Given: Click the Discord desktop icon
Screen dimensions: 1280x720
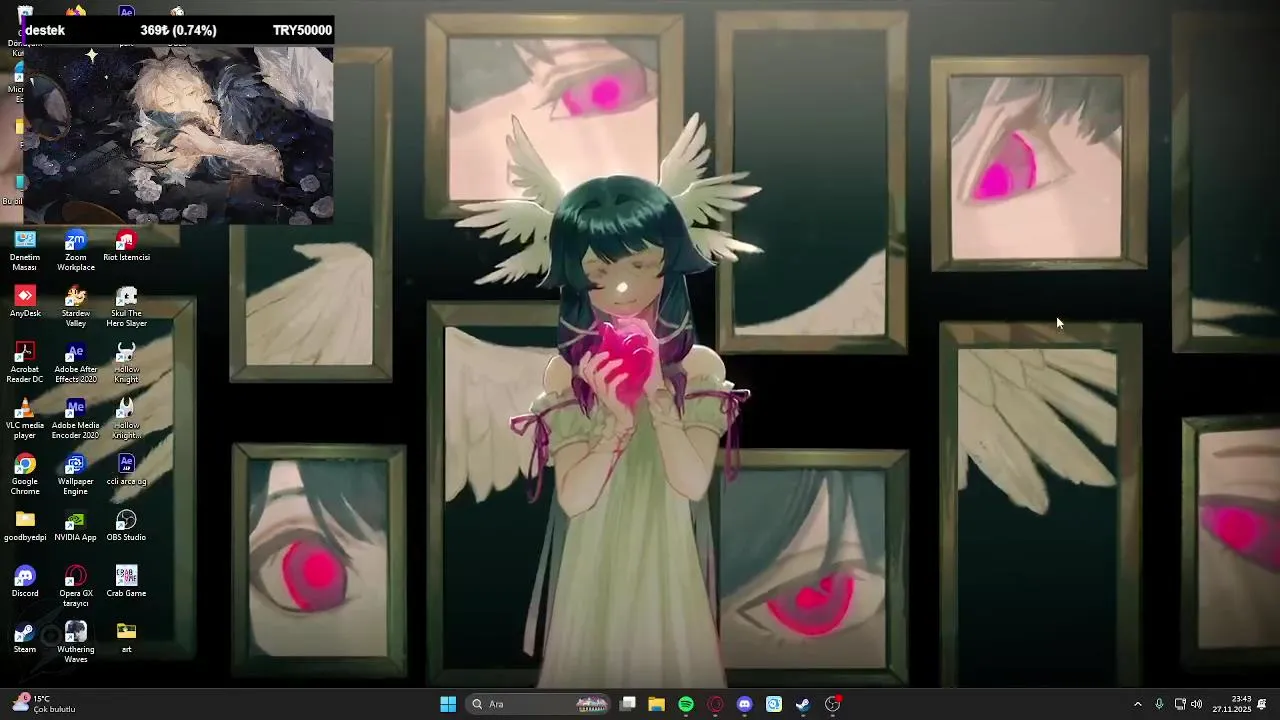Looking at the screenshot, I should tap(25, 582).
